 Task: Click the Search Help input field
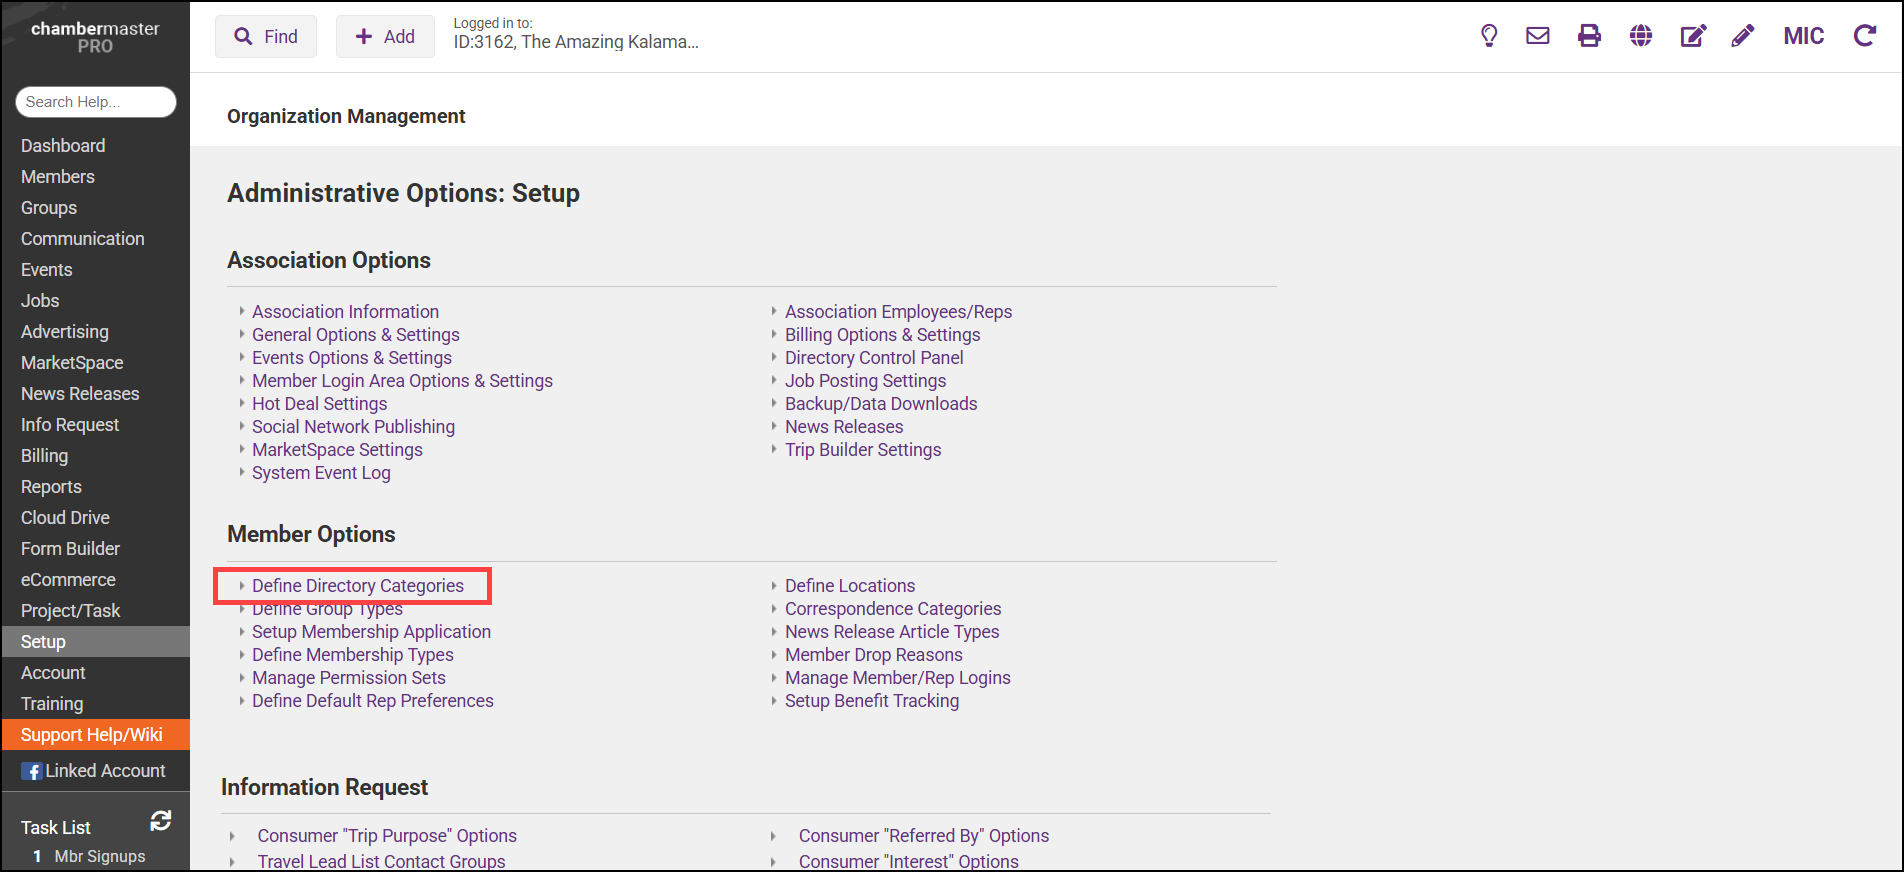pyautogui.click(x=95, y=102)
